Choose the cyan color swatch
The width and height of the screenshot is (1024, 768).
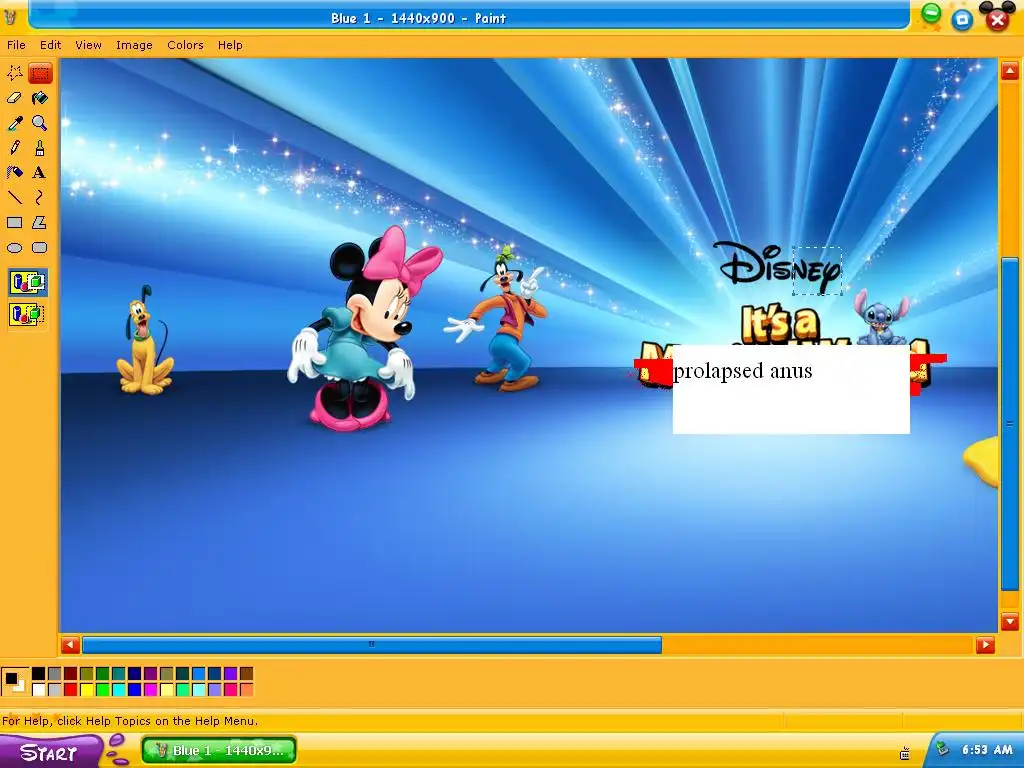(118, 690)
